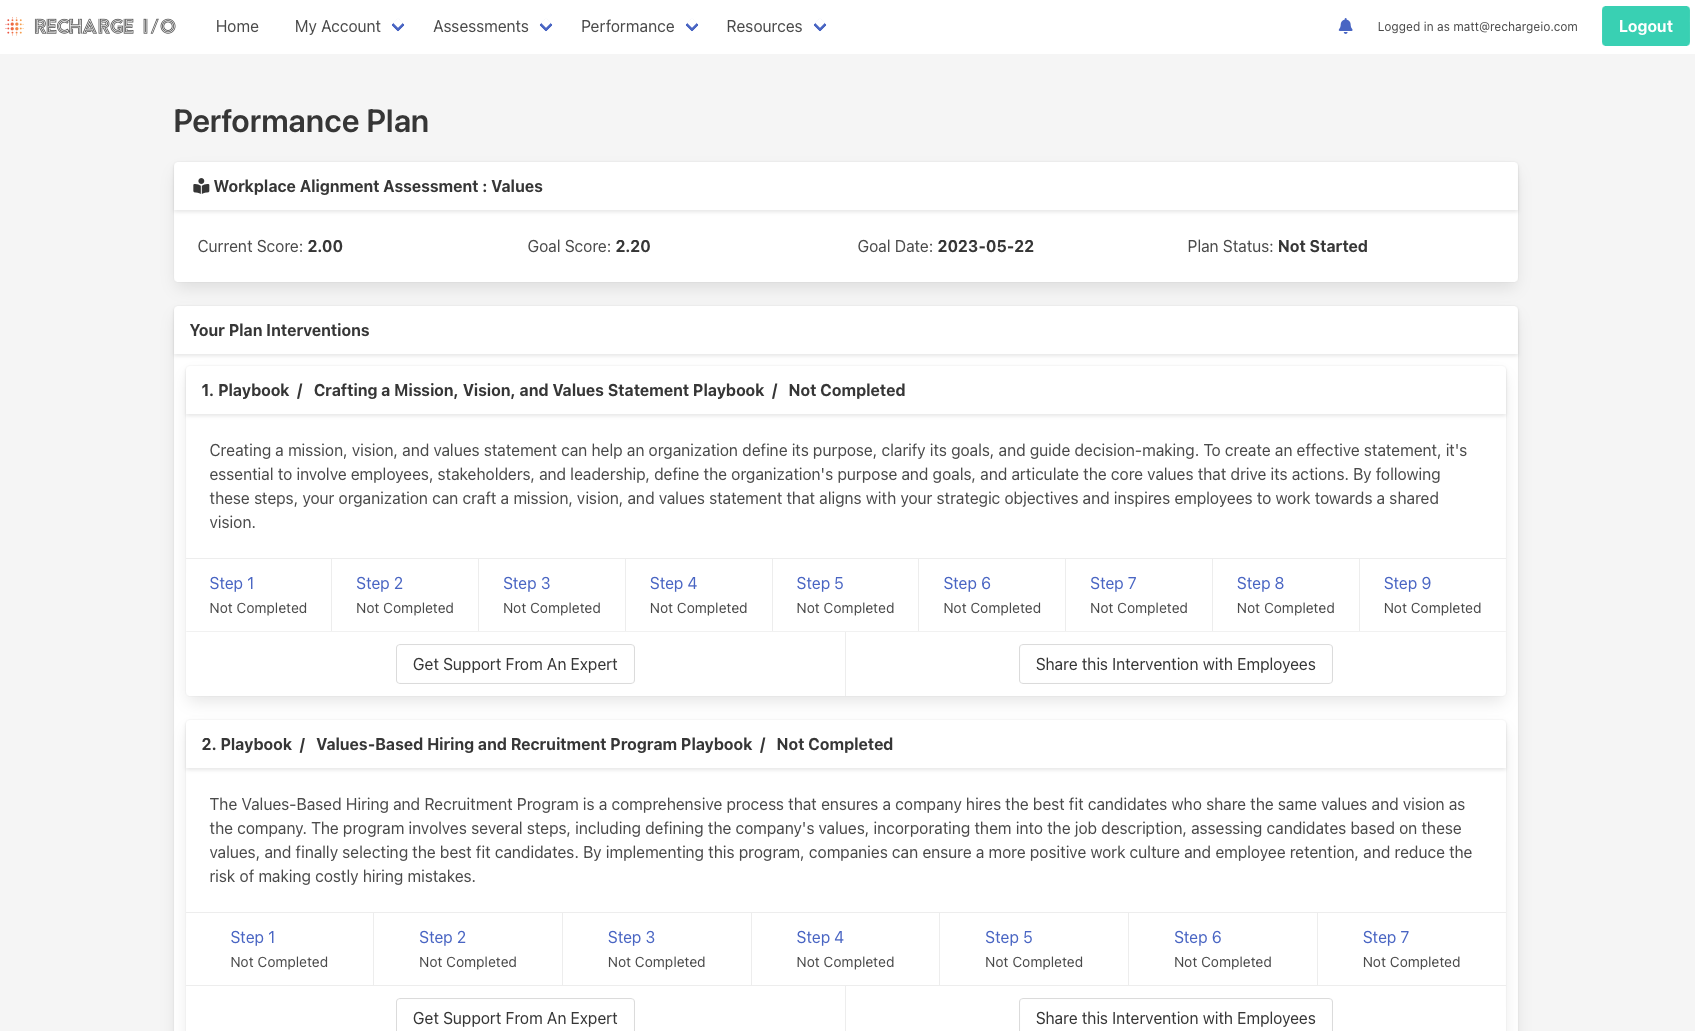Image resolution: width=1695 pixels, height=1031 pixels.
Task: Open Step 1 of the Values-Based Hiring playbook
Action: 253,937
